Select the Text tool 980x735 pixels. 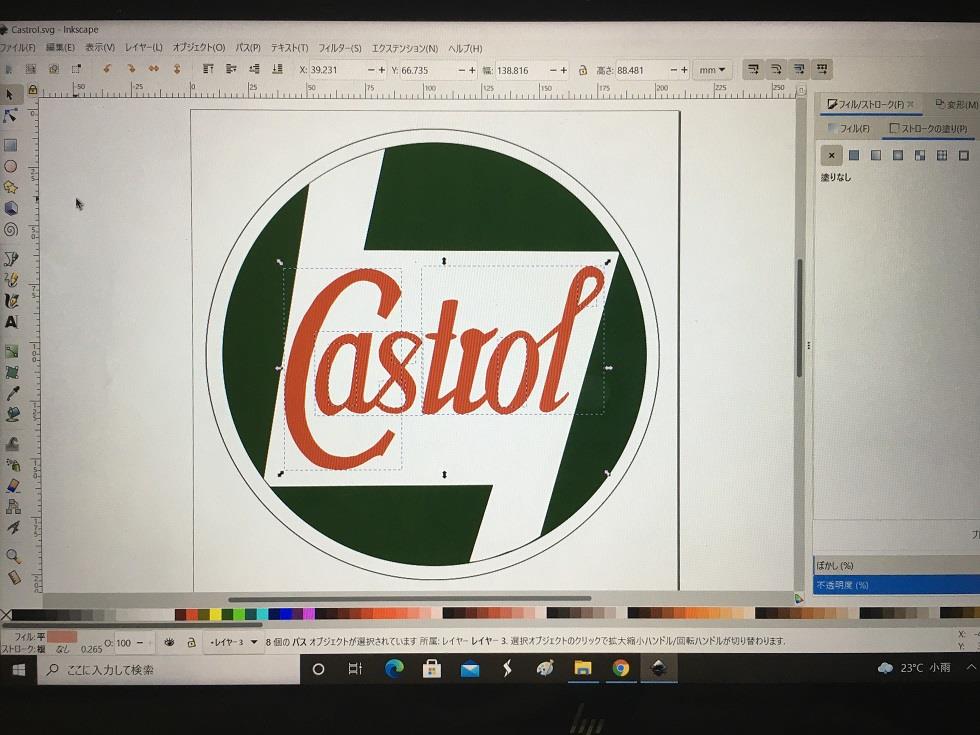11,322
